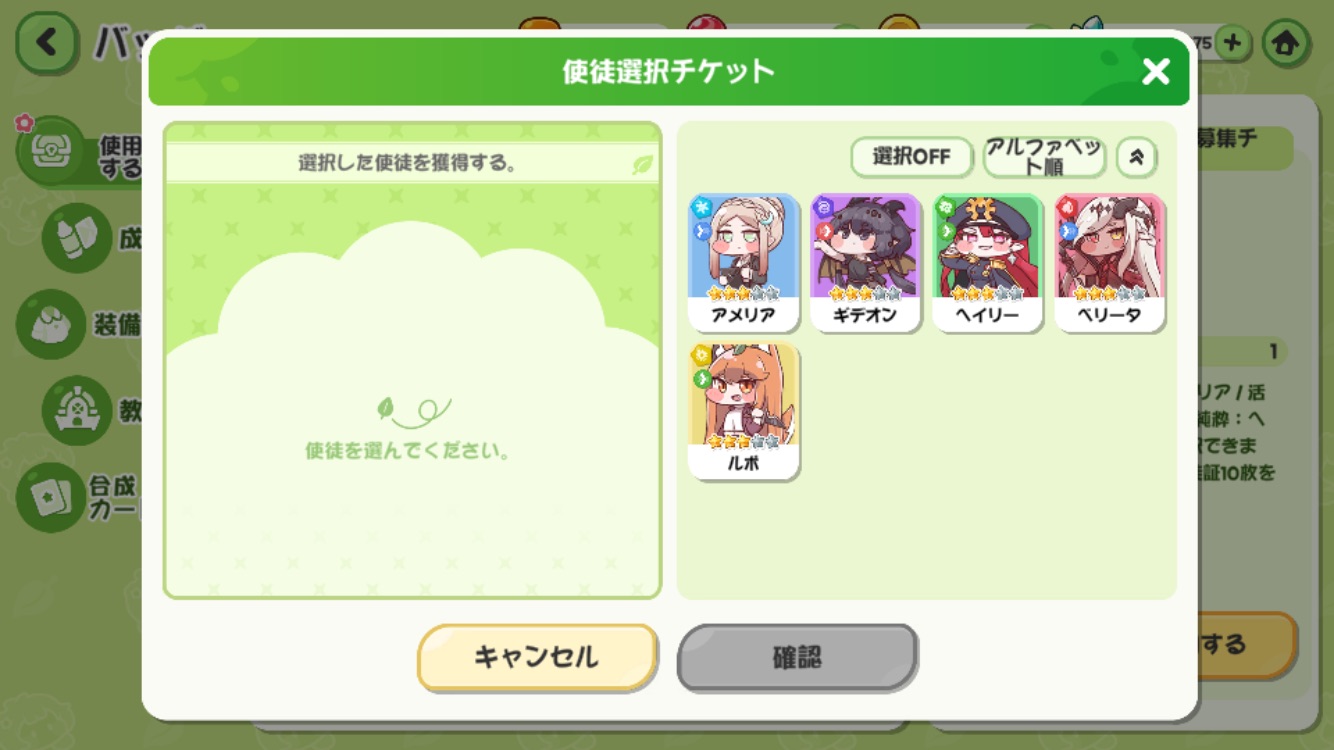Select the アメリア character card

tap(744, 263)
